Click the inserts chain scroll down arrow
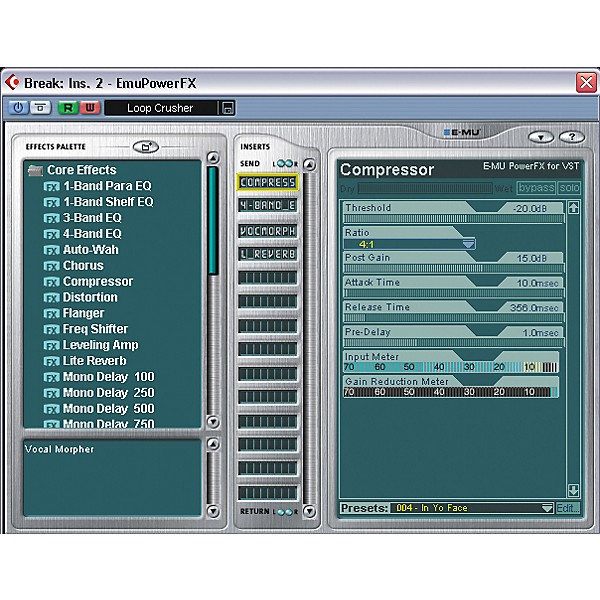 (x=310, y=511)
